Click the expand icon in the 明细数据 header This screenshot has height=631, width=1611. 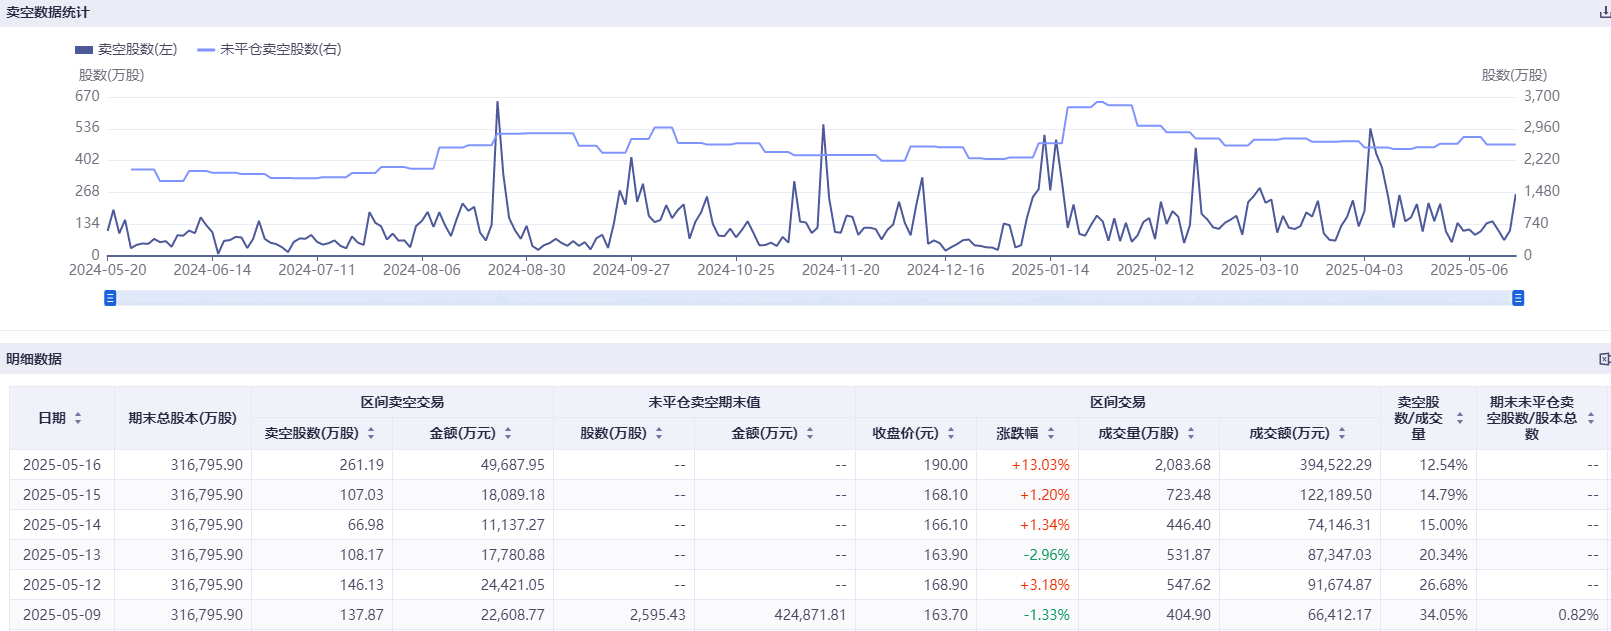point(1604,359)
